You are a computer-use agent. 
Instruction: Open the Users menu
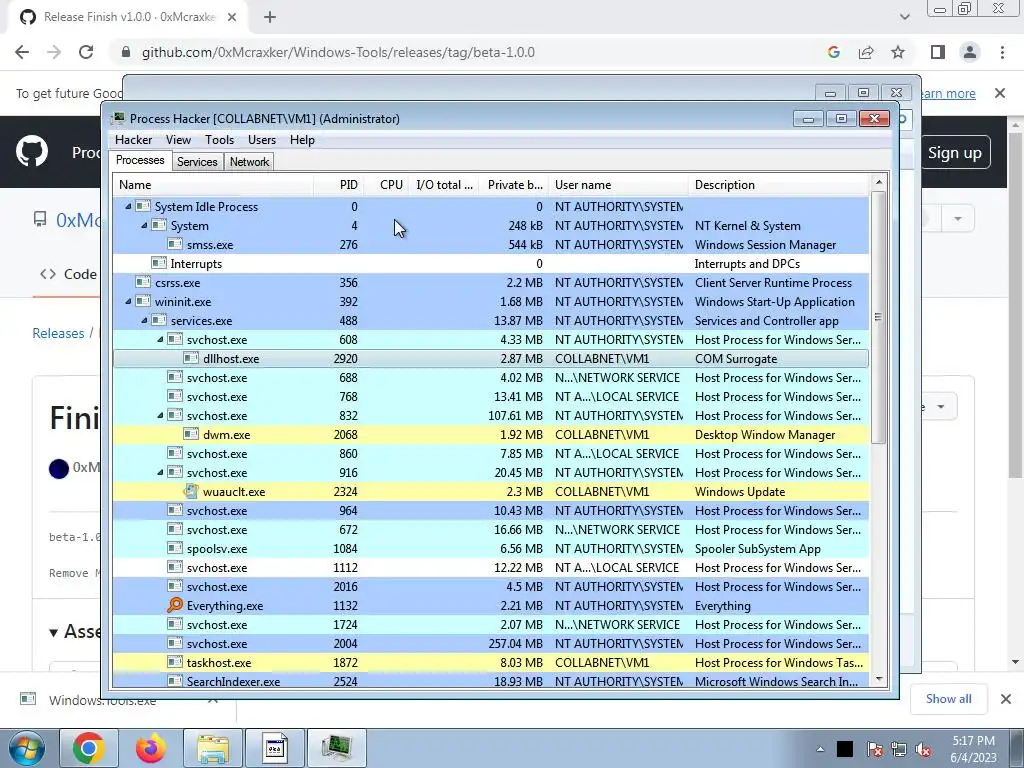tap(262, 140)
